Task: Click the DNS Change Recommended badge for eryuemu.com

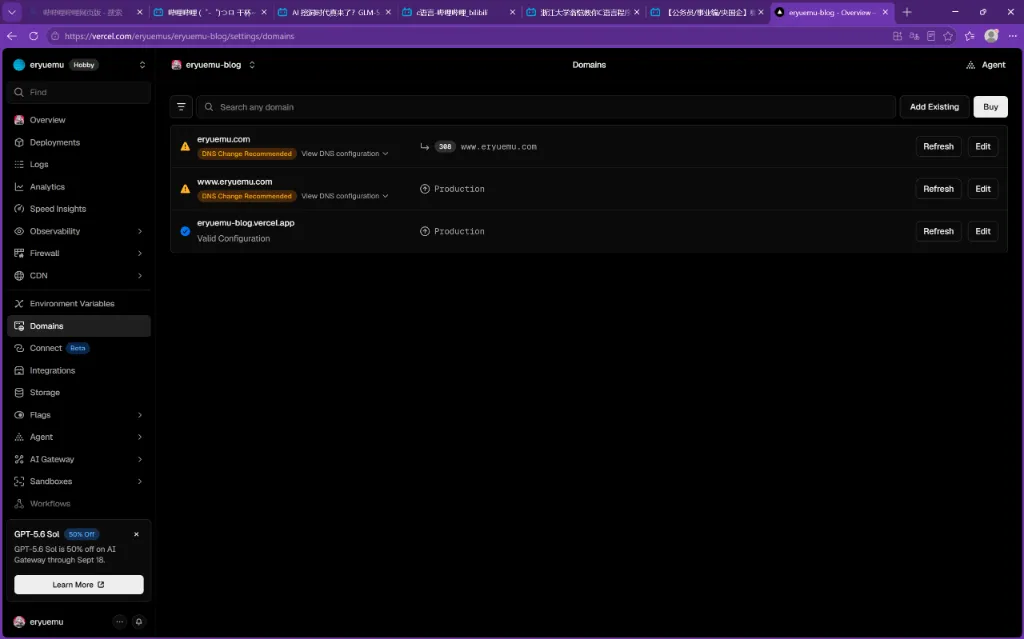Action: tap(247, 154)
